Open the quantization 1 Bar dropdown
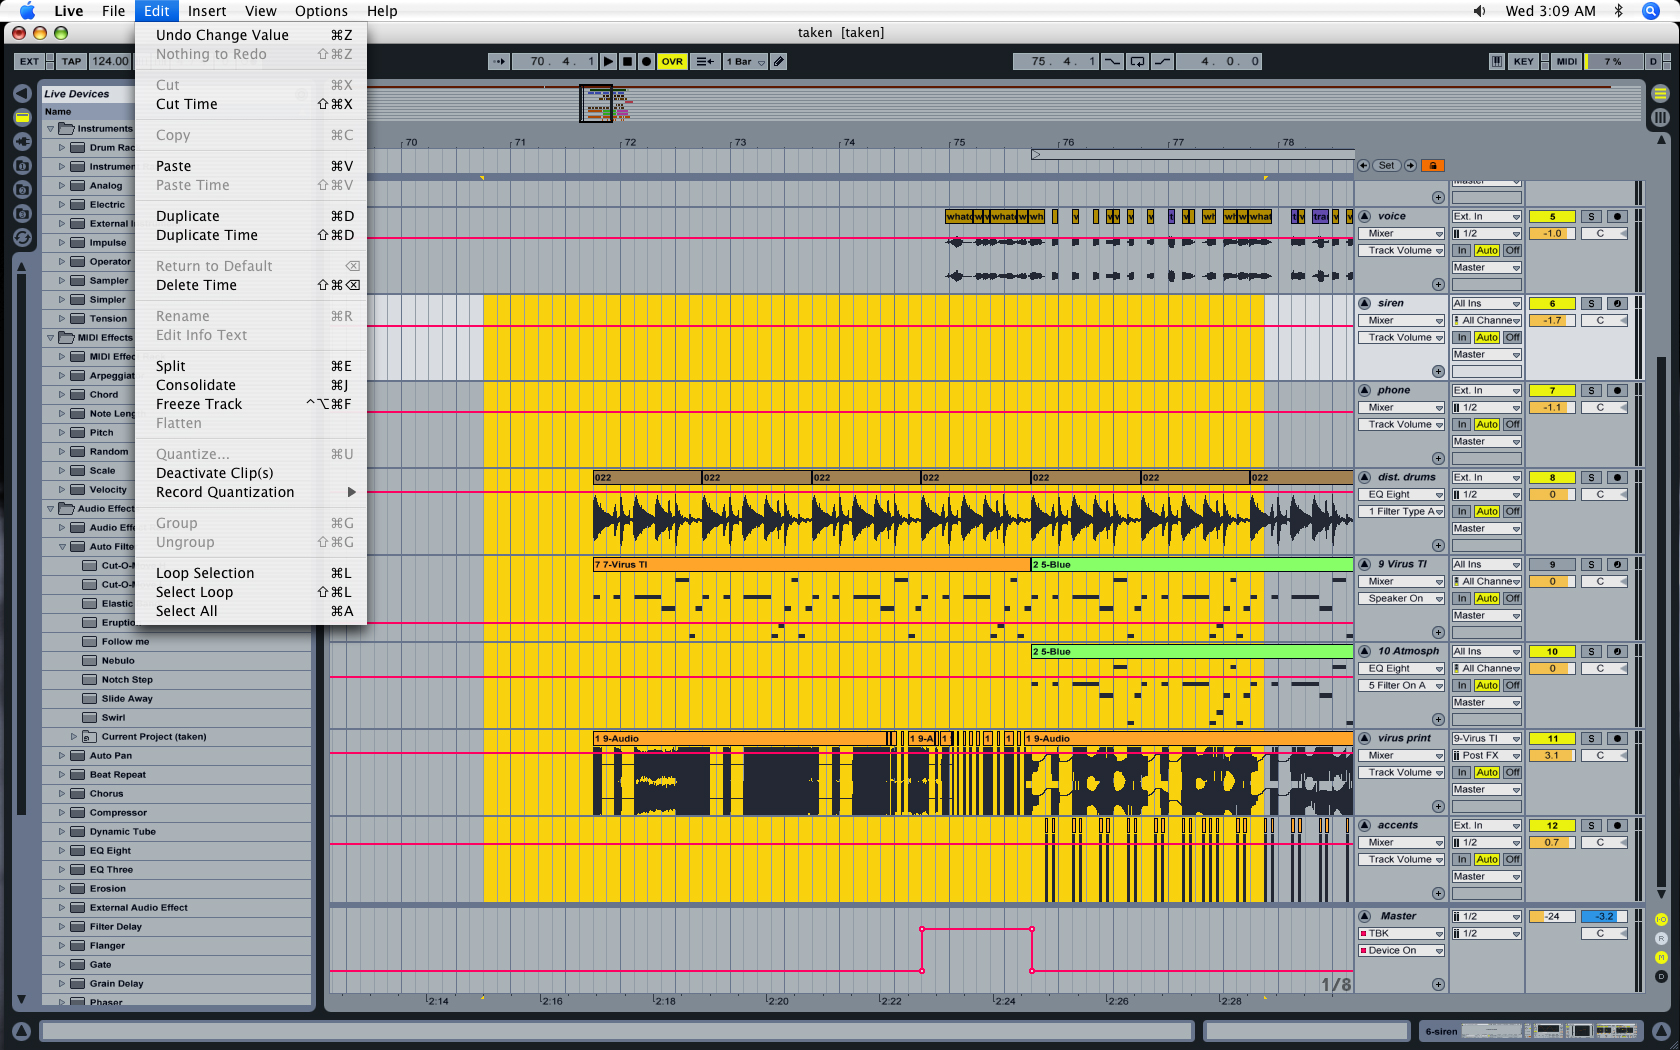The image size is (1680, 1050). pos(745,61)
